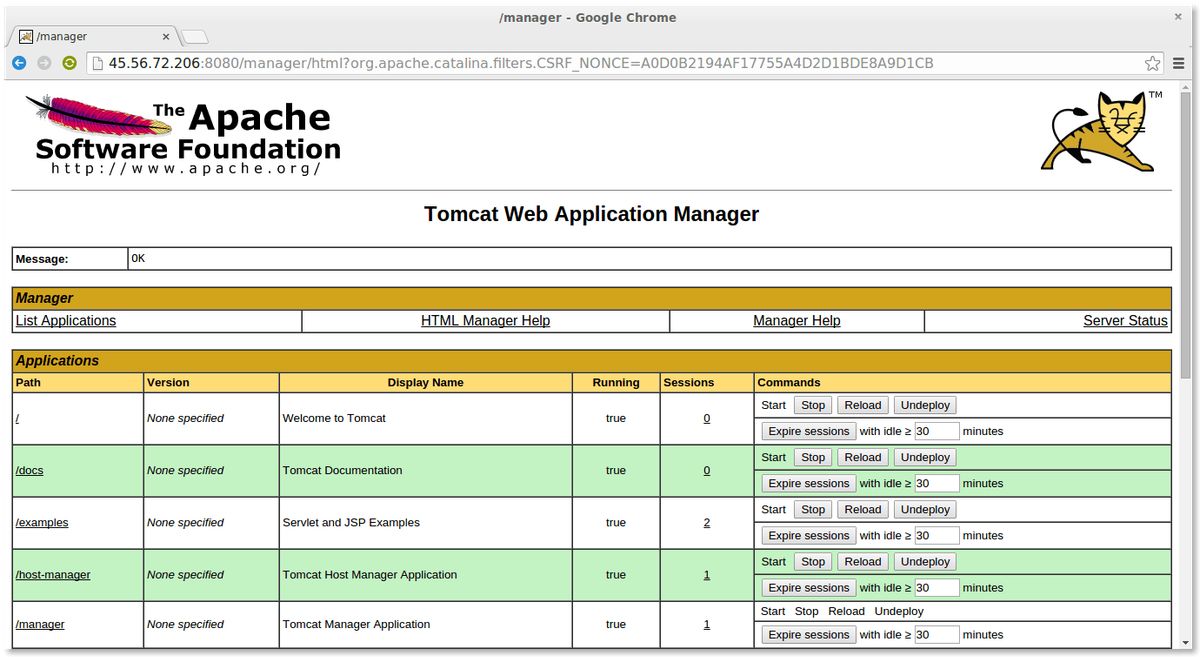Screen dimensions: 1200x657
Task: Switch to the /manager browser tab
Action: (x=90, y=36)
